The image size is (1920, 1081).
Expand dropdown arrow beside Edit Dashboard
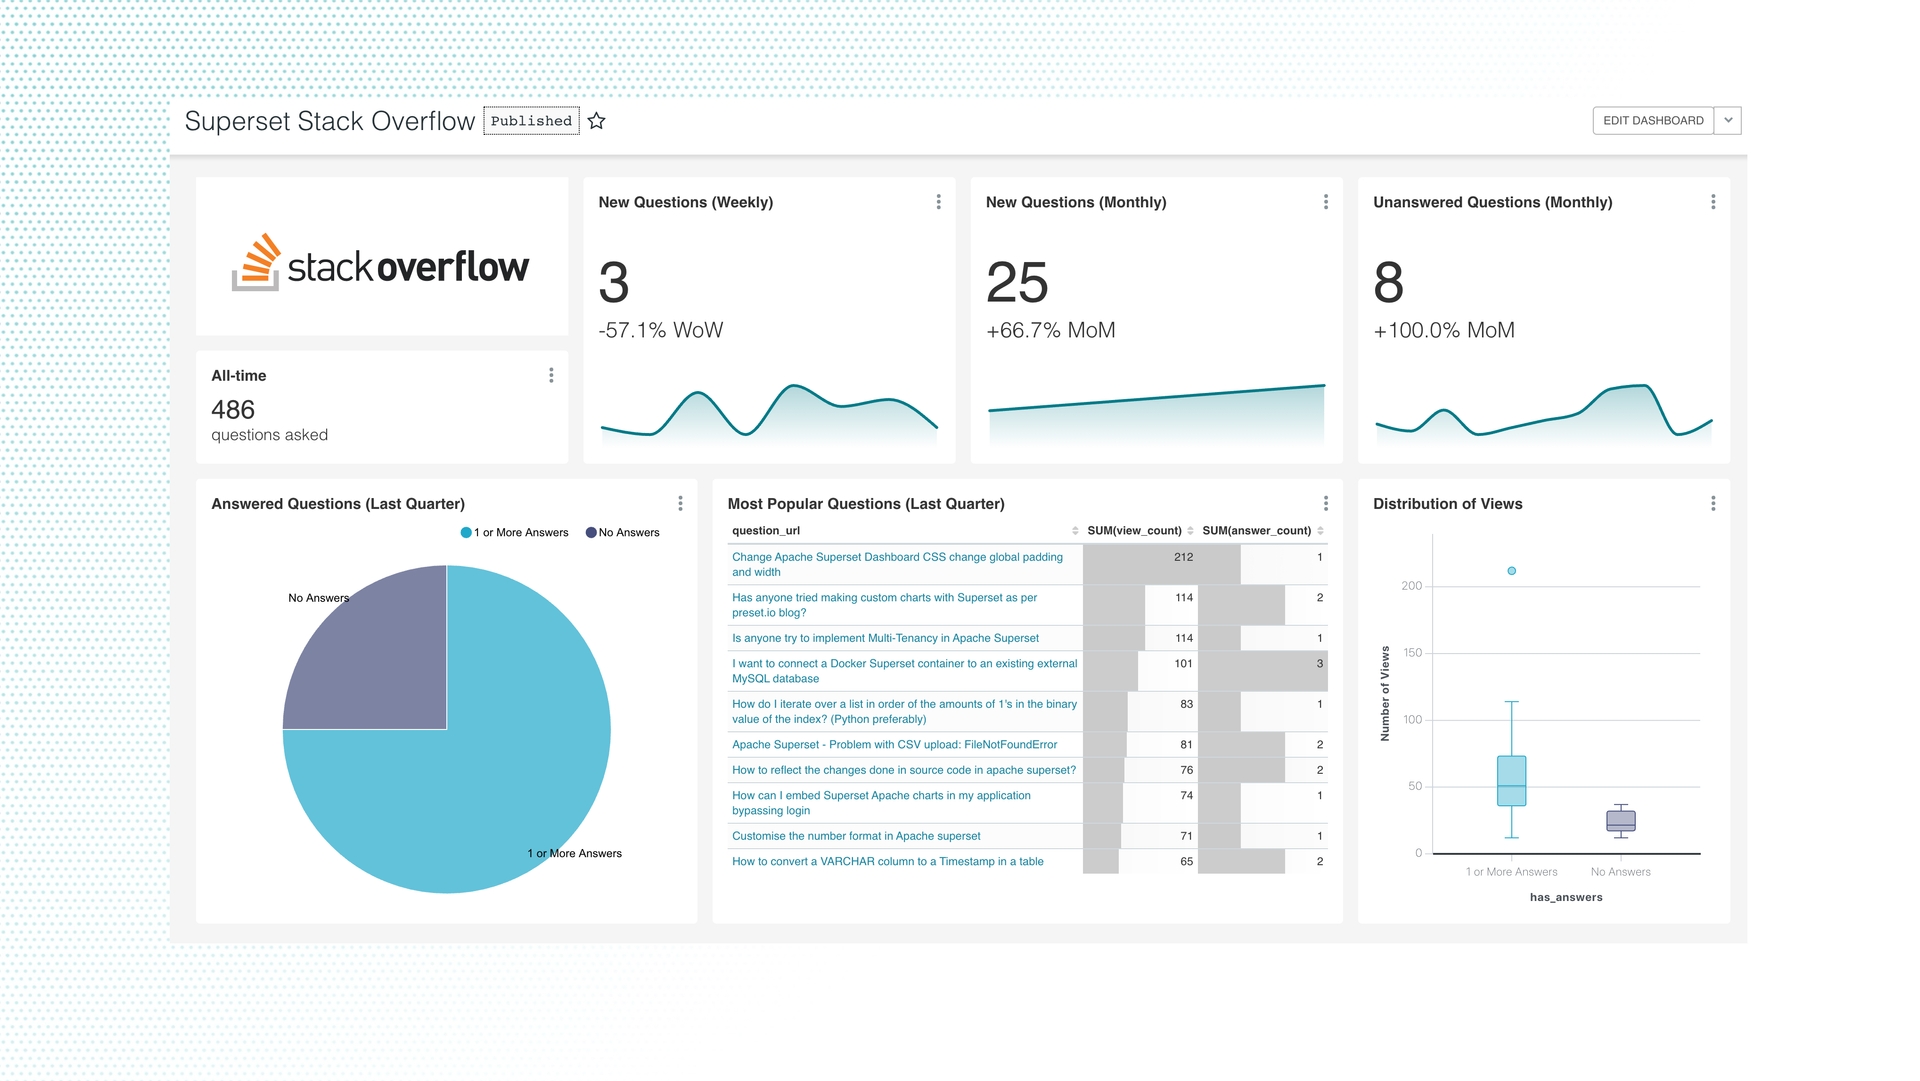point(1728,120)
